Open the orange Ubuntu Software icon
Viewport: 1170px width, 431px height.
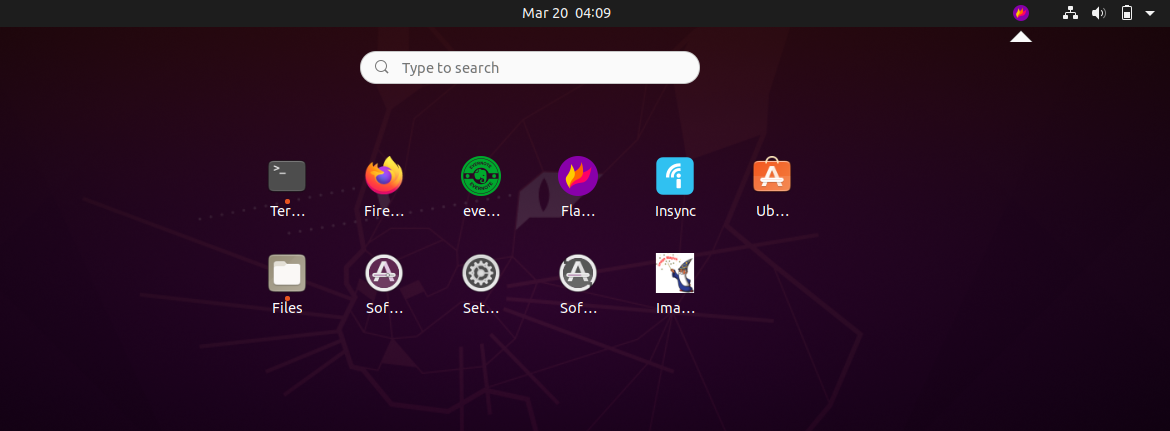(x=772, y=176)
